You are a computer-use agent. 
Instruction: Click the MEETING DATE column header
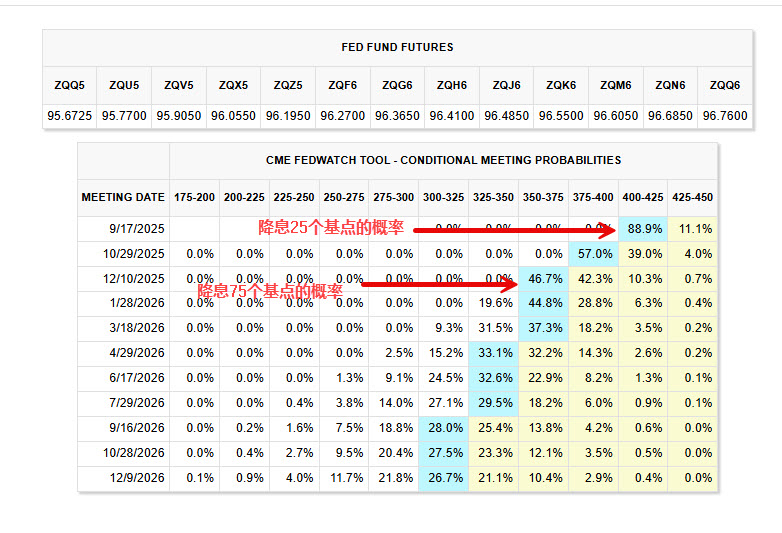(x=123, y=197)
